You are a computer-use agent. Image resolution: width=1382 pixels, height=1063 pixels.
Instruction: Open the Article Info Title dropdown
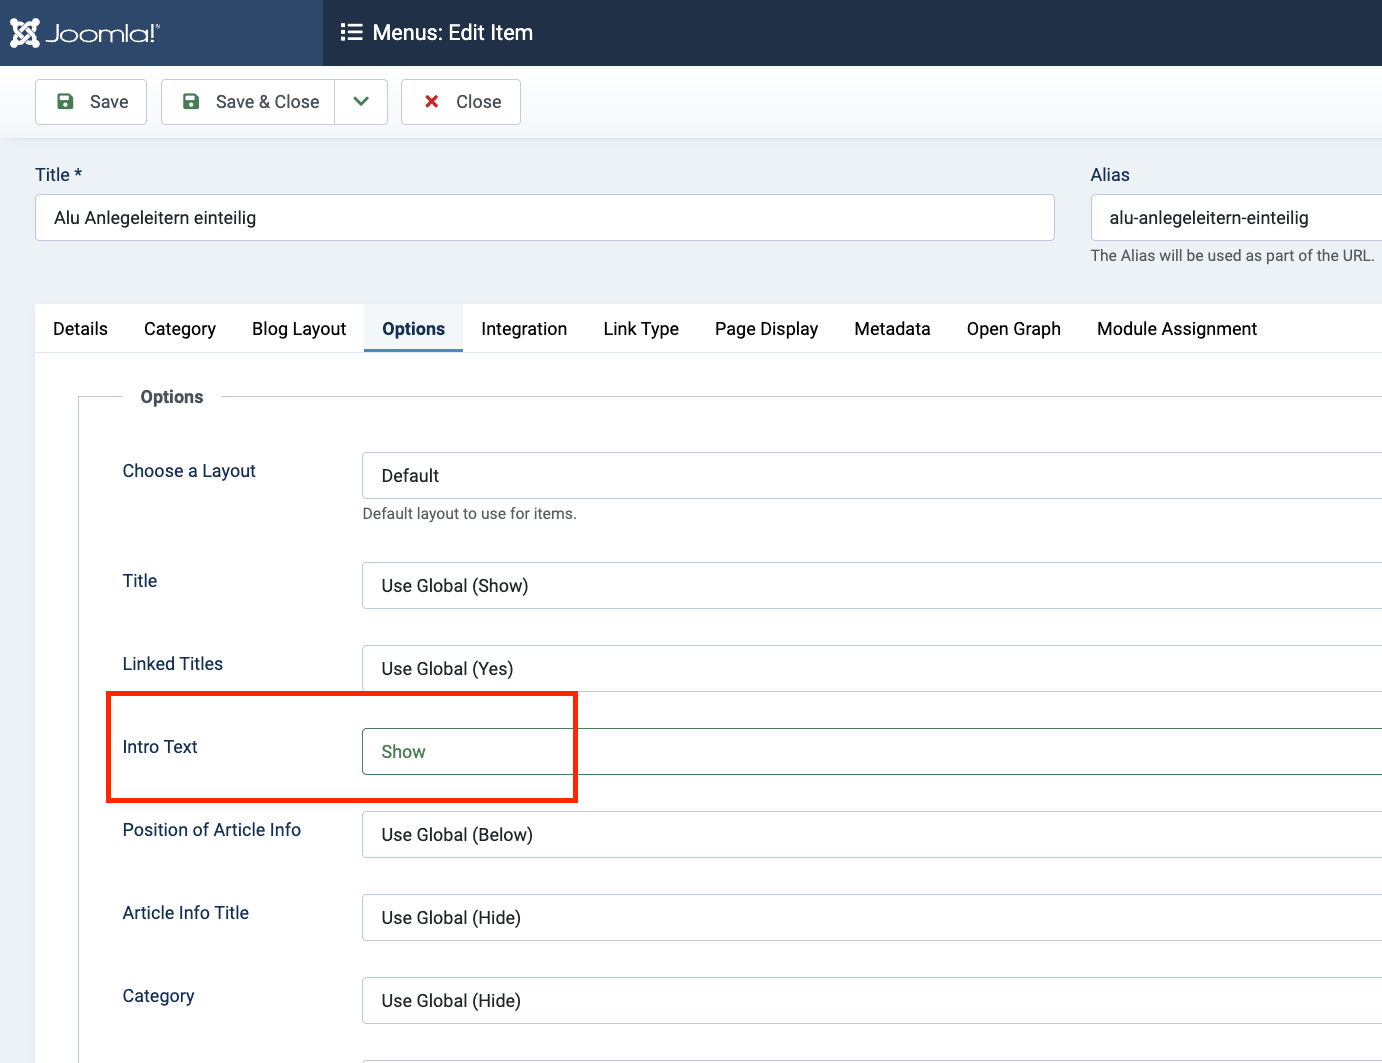[870, 918]
